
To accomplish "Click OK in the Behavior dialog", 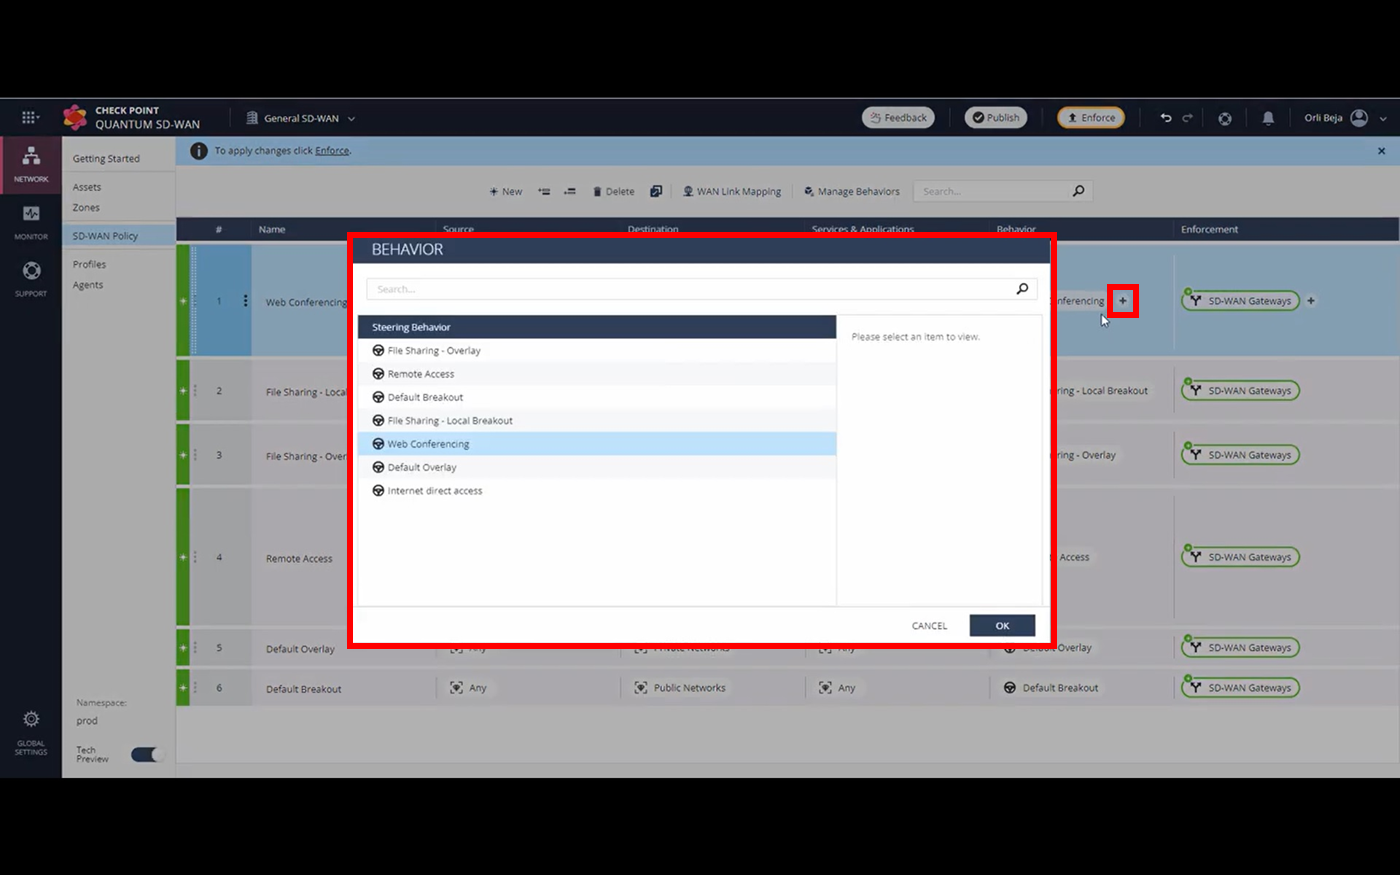I will click(x=1002, y=626).
